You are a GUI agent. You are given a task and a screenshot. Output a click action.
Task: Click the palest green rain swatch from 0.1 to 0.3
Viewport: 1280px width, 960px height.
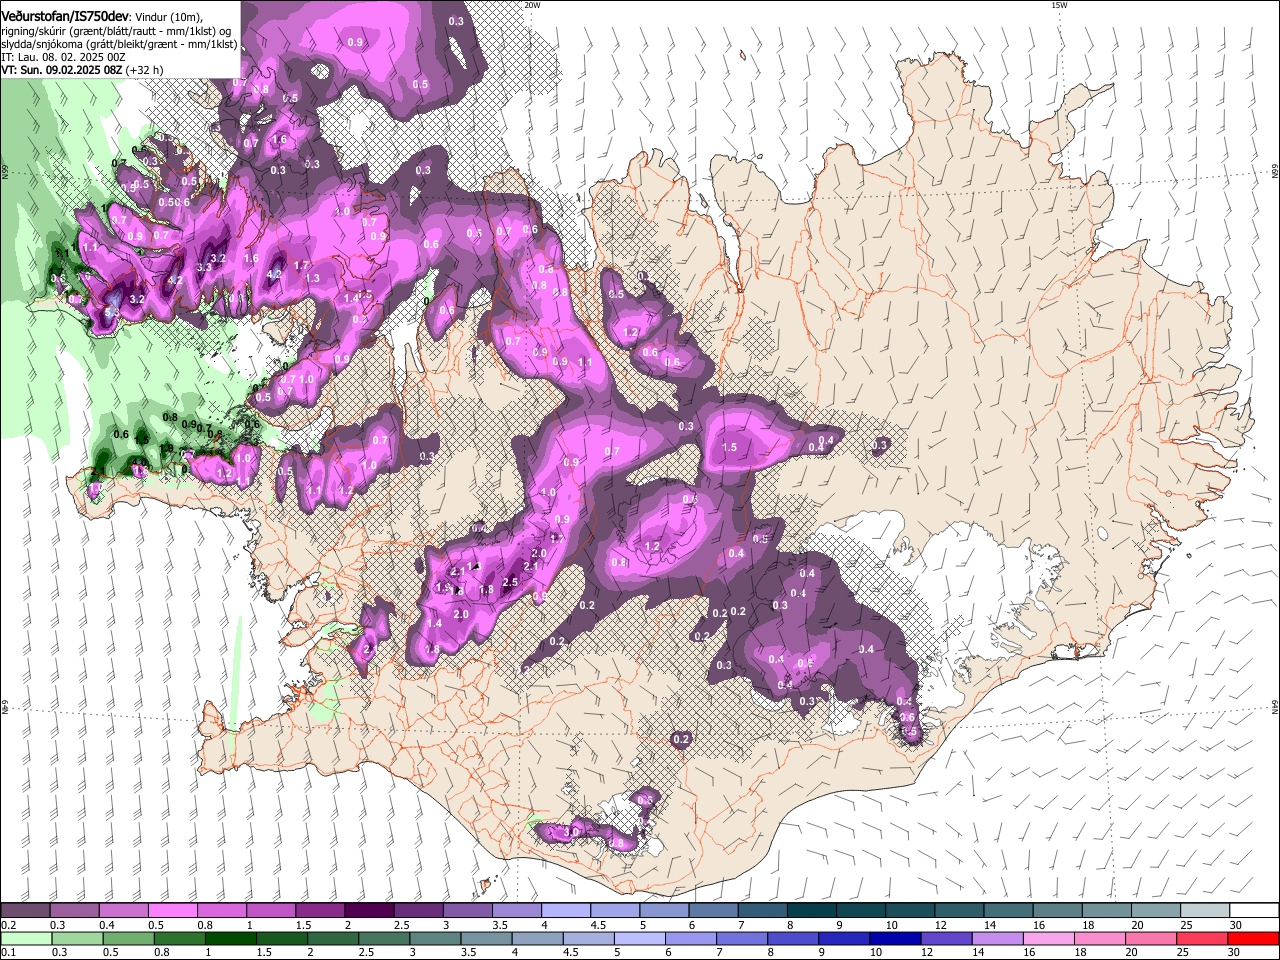(26, 939)
